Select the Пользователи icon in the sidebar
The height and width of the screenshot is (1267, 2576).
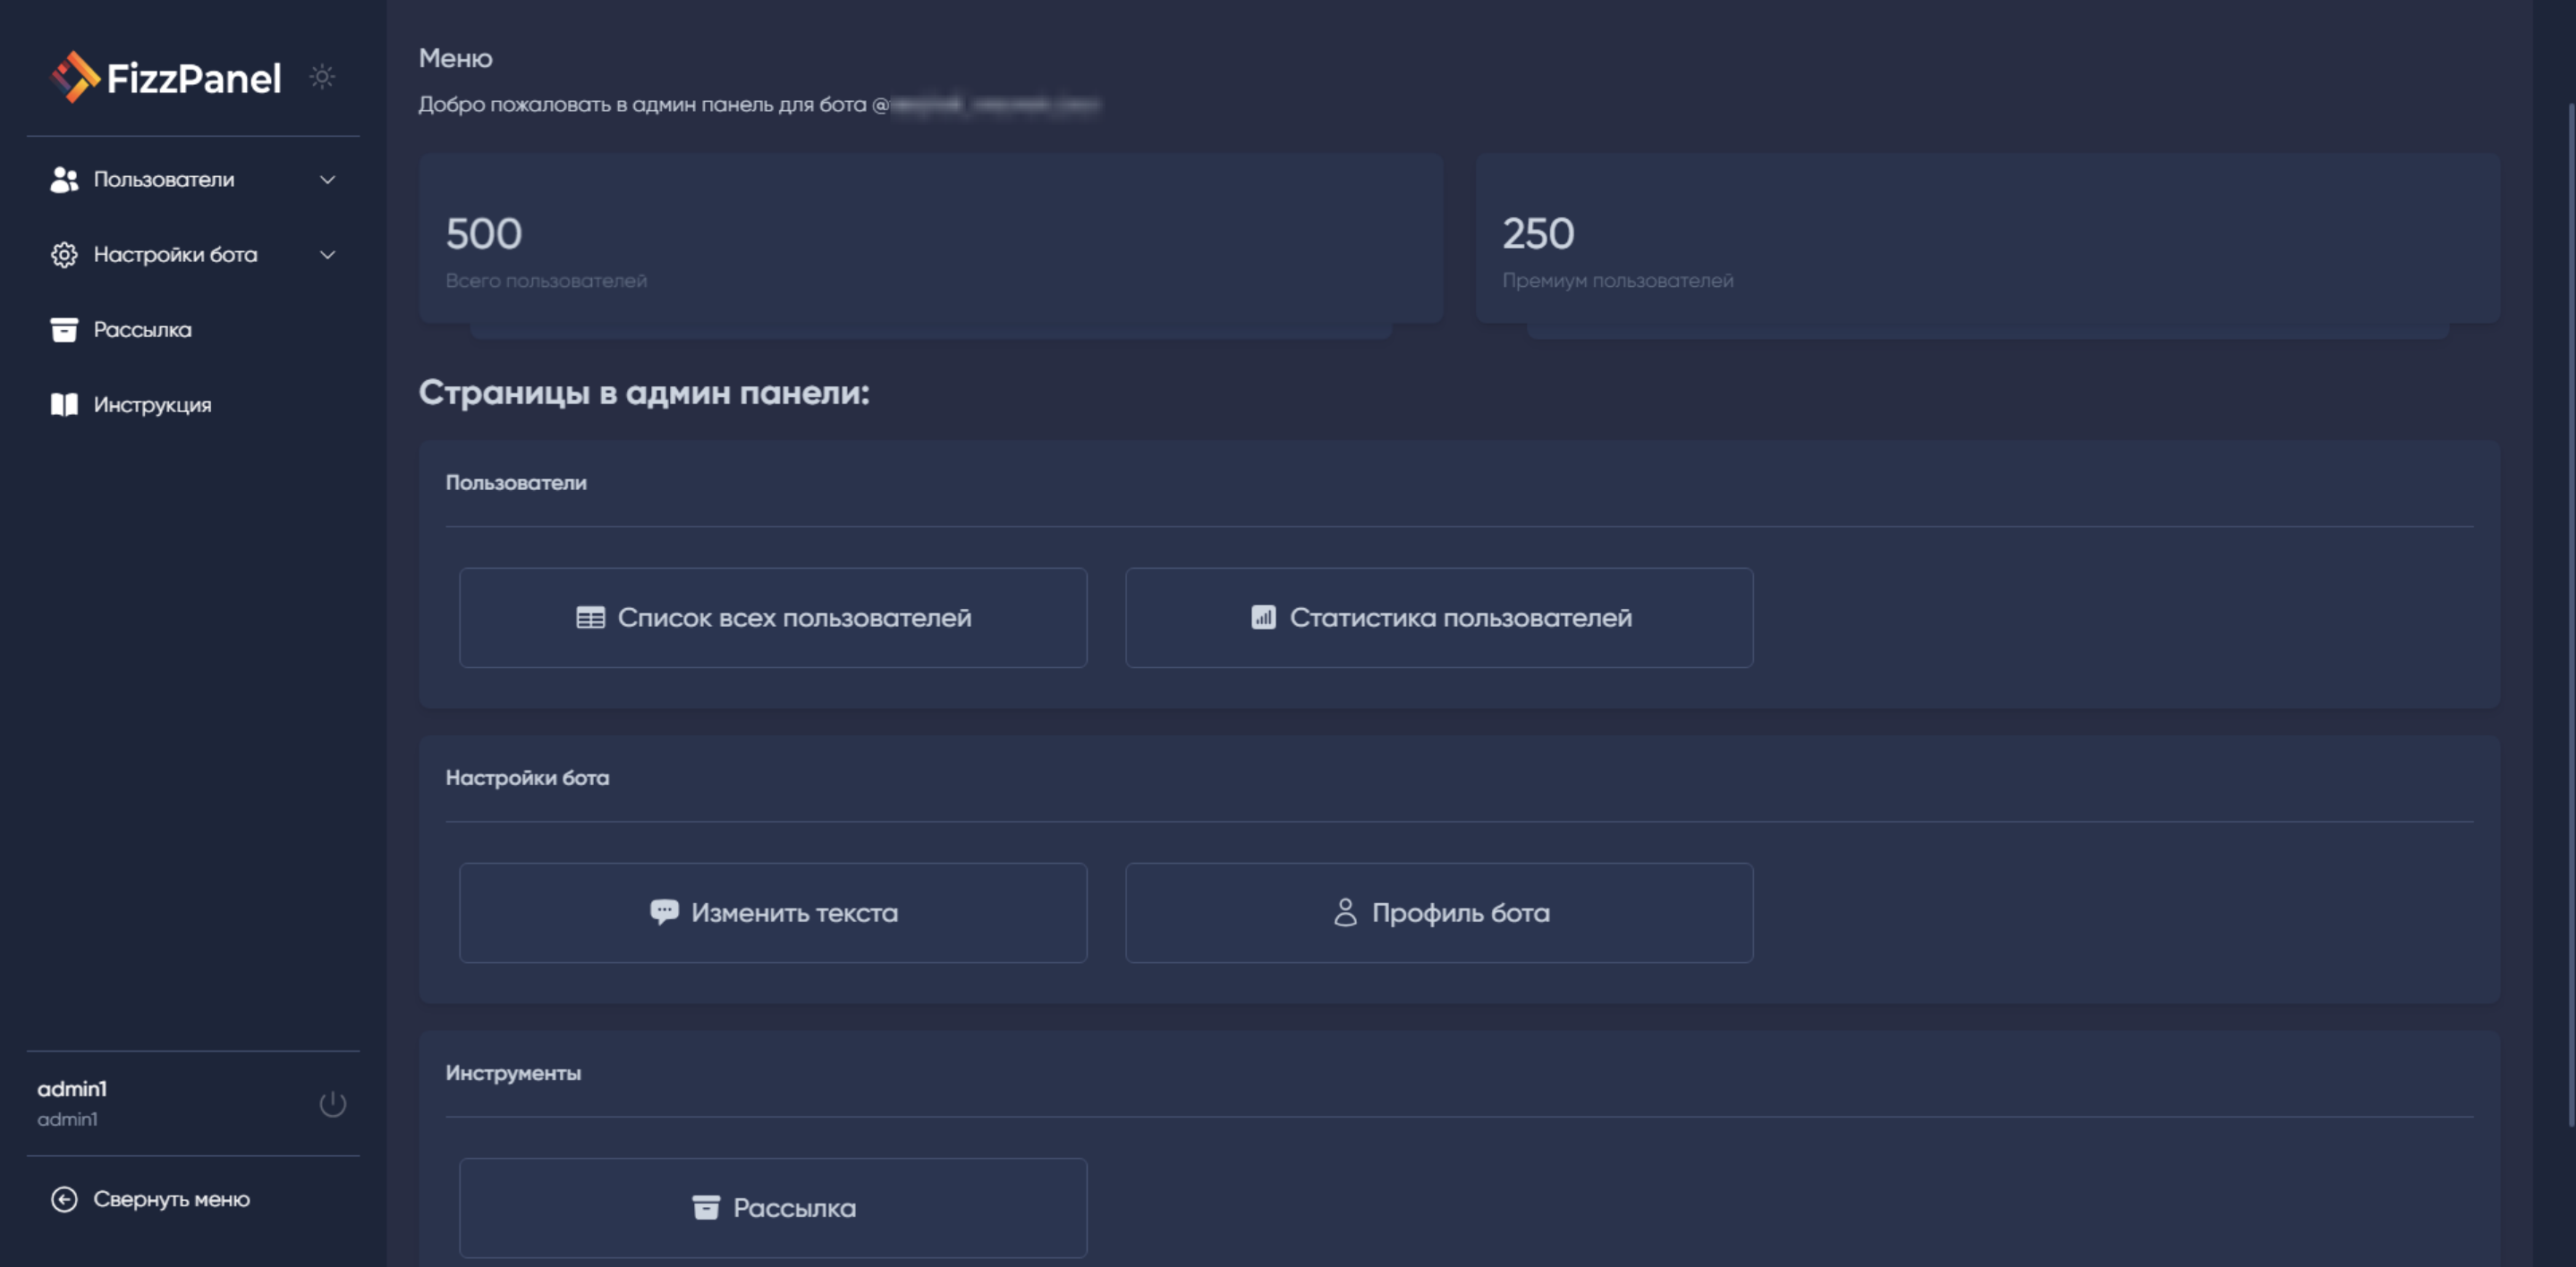[x=64, y=180]
